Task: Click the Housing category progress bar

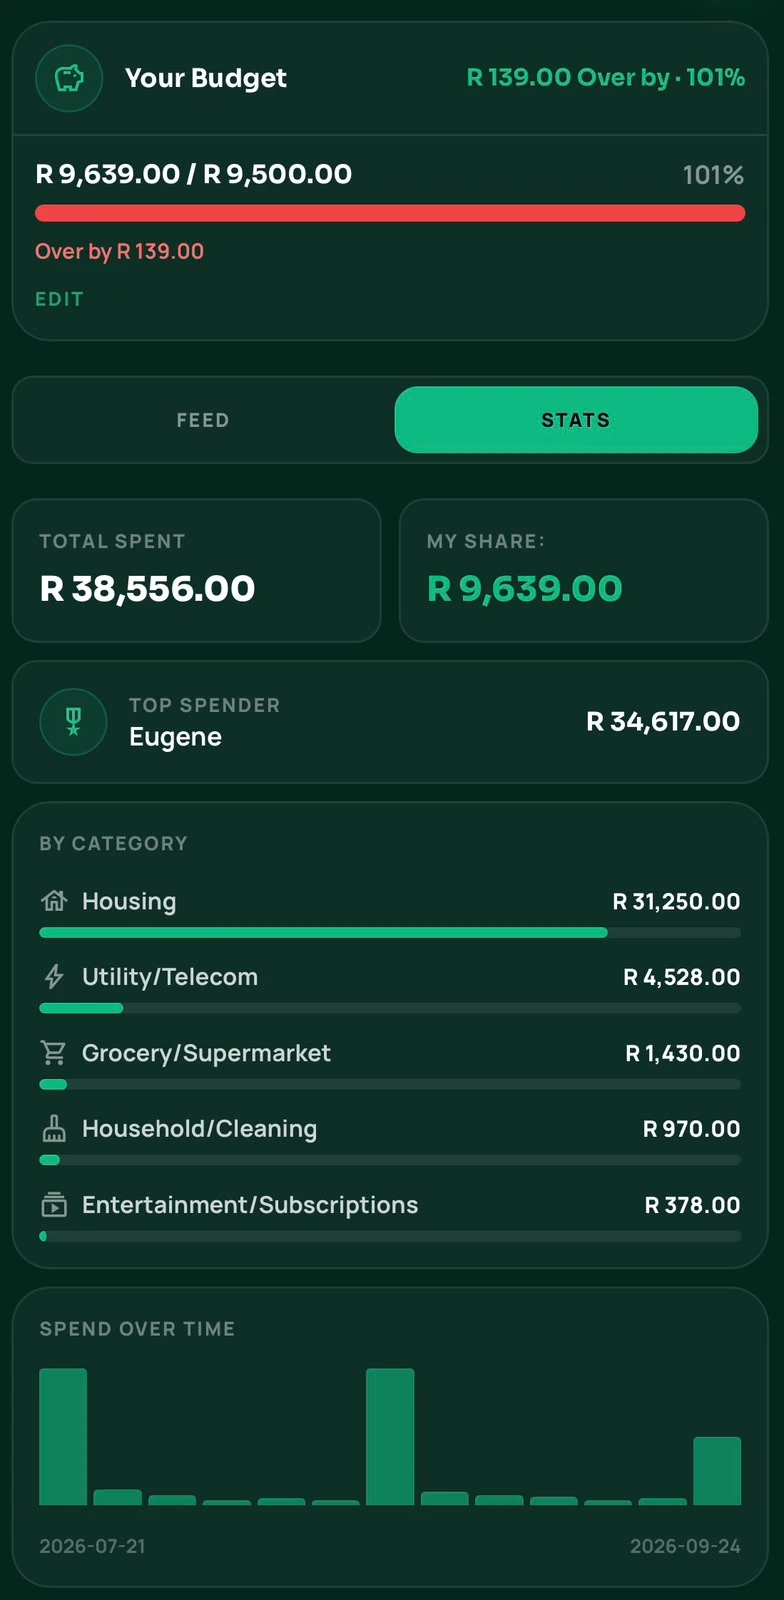Action: pyautogui.click(x=390, y=933)
